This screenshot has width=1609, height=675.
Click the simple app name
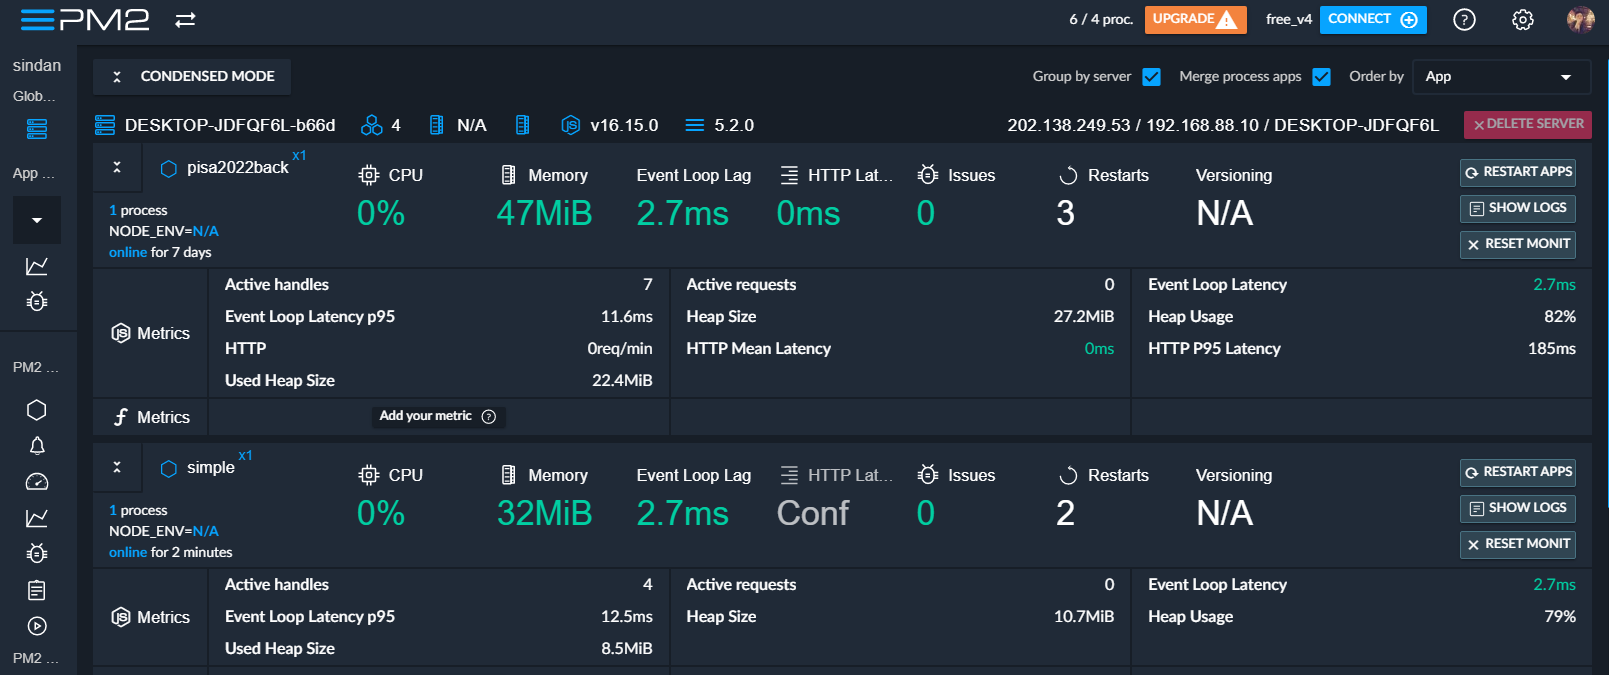pos(211,468)
